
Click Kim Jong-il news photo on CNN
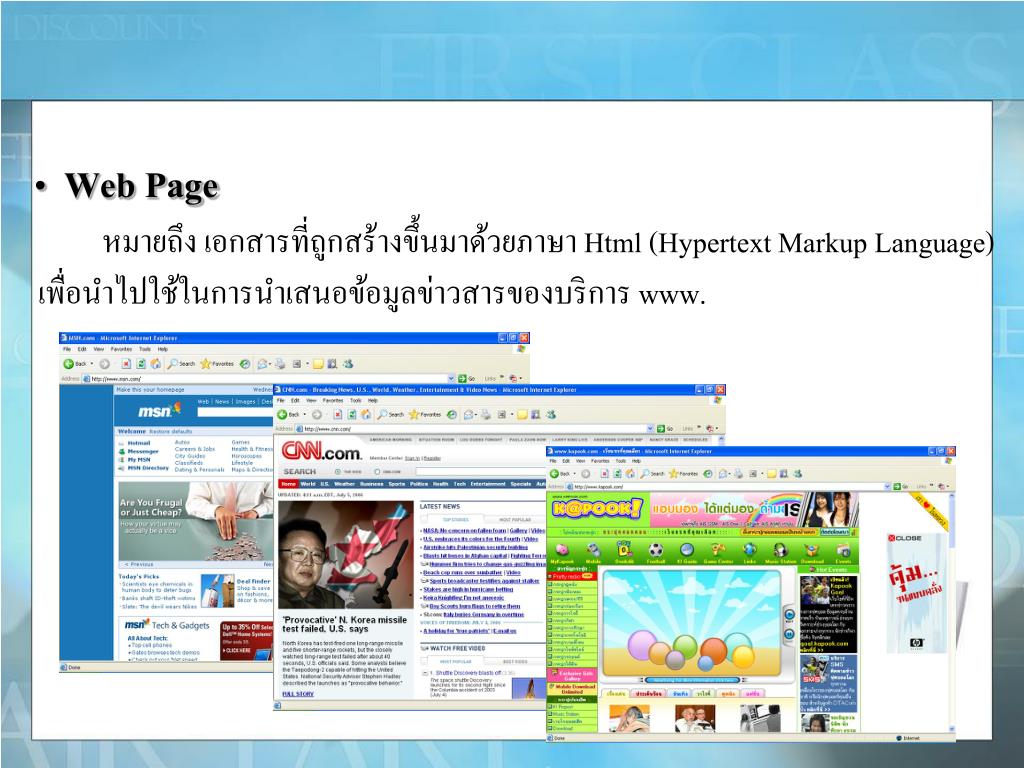coord(345,556)
